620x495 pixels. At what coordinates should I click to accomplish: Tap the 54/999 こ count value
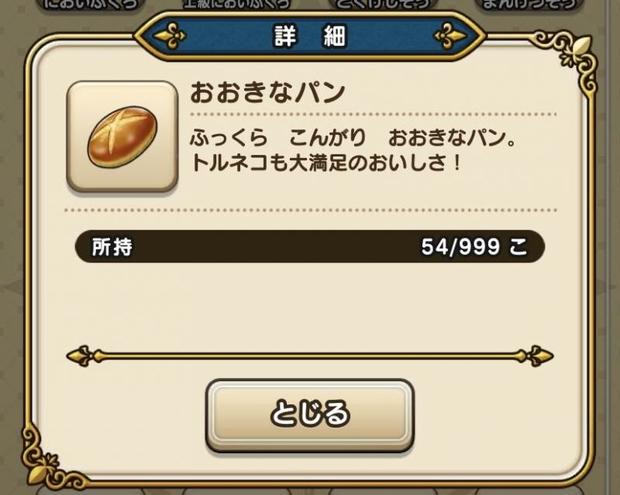(x=474, y=247)
